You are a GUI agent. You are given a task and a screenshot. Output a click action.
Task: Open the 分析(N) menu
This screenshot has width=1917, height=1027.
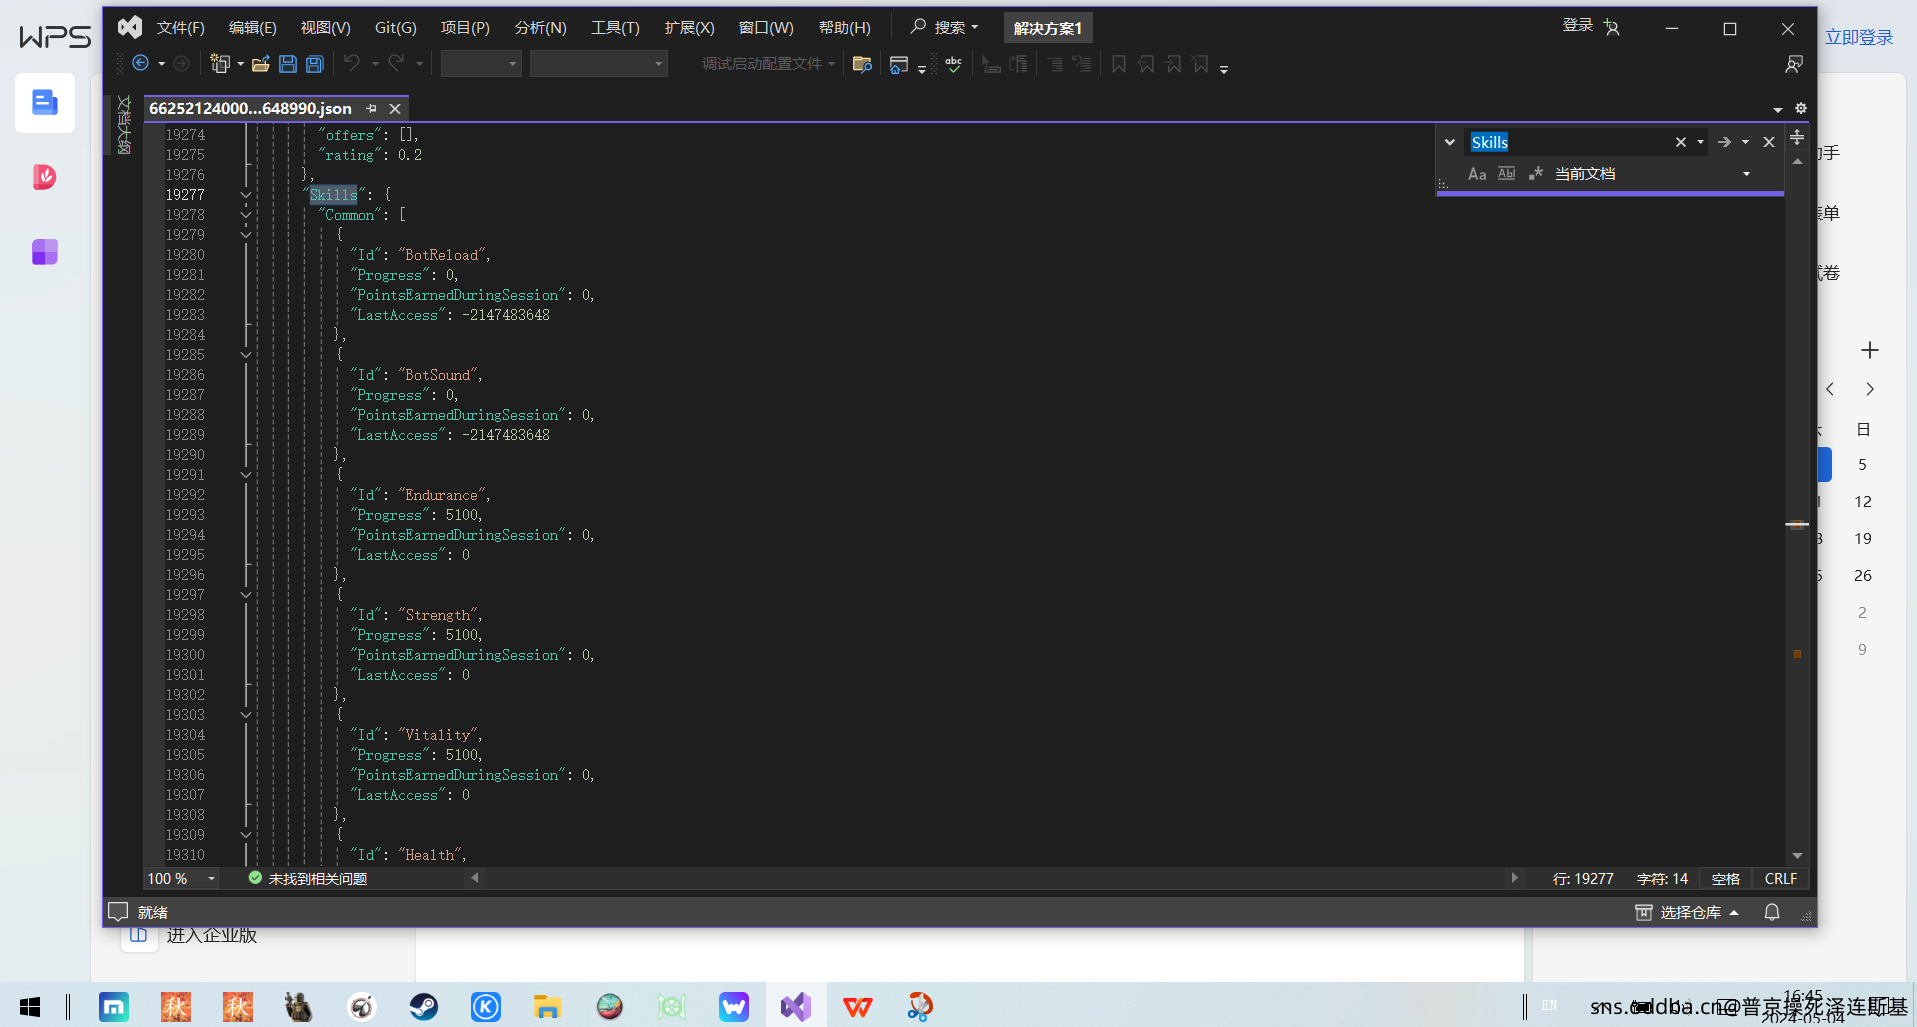click(540, 28)
